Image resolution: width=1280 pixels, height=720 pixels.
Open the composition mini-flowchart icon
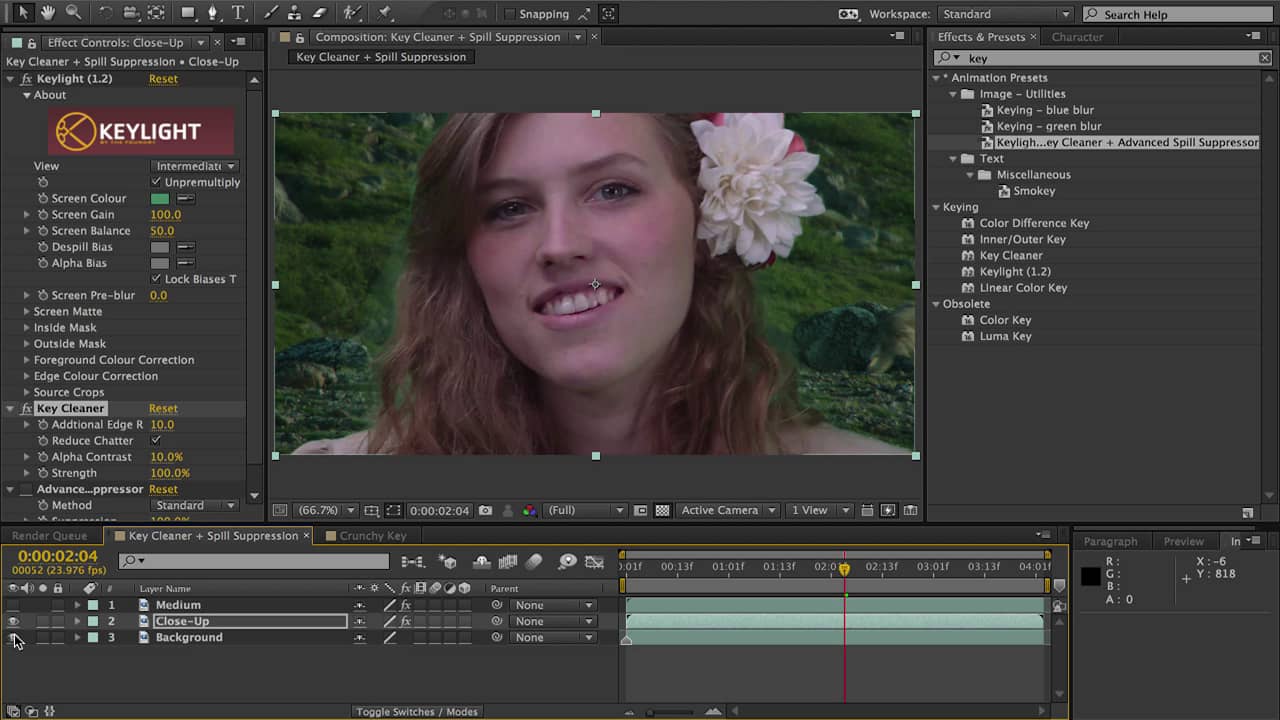coord(414,562)
